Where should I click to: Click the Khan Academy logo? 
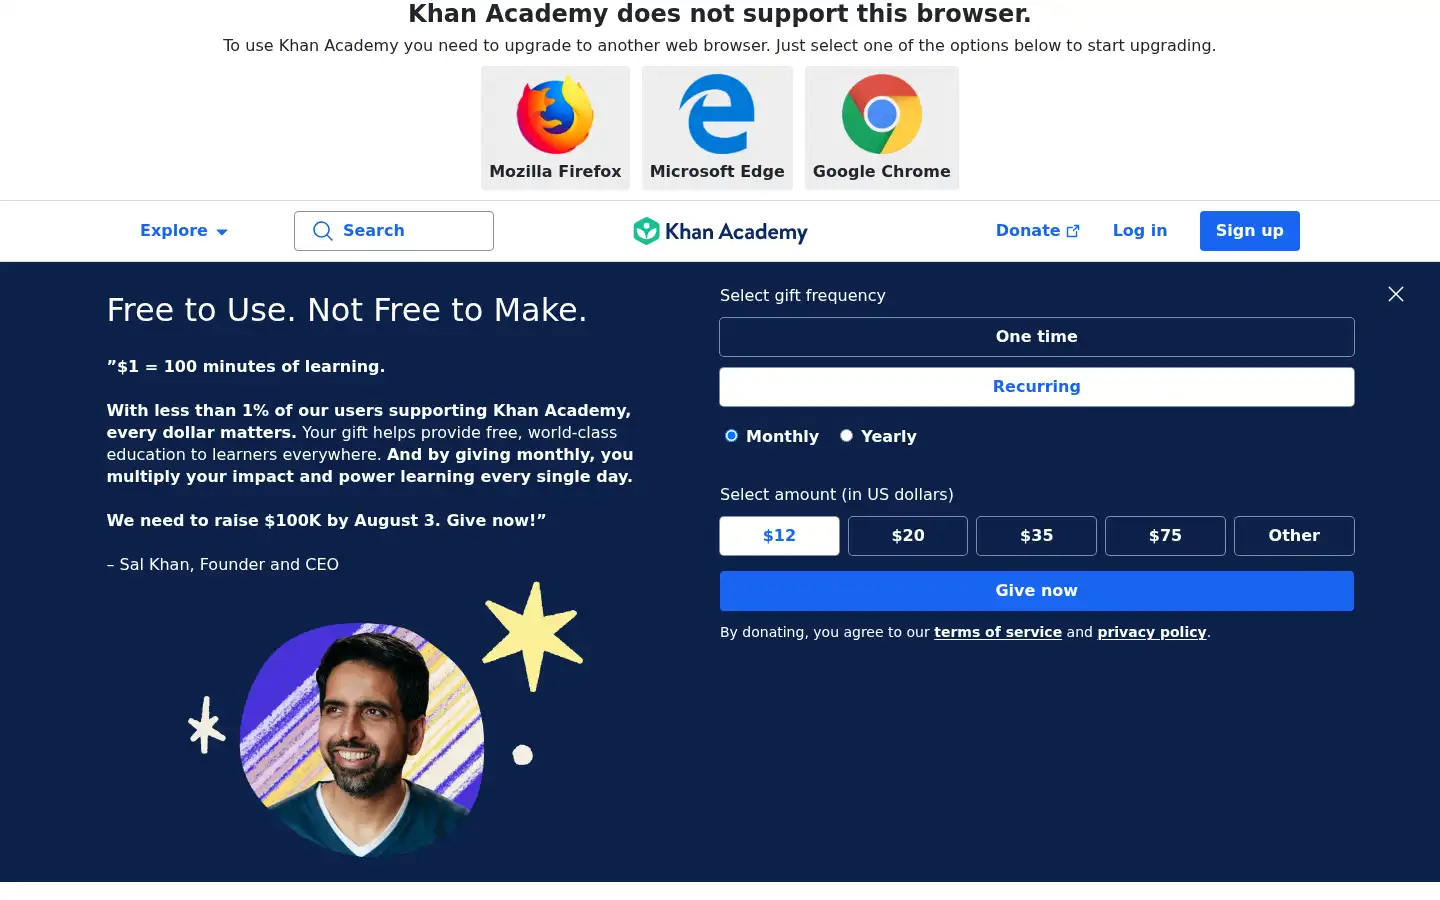720,231
